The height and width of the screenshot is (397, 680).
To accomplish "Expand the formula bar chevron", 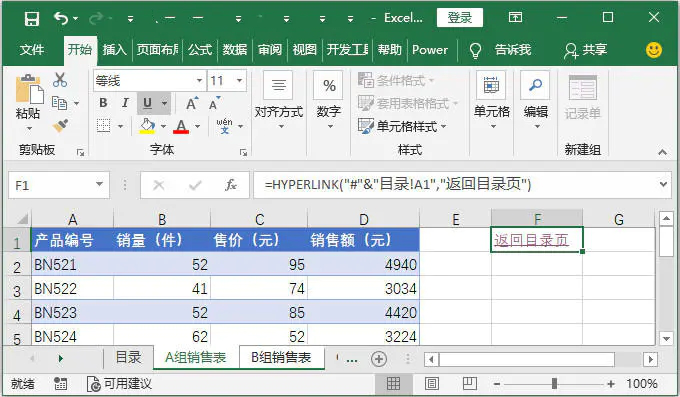I will tap(663, 184).
